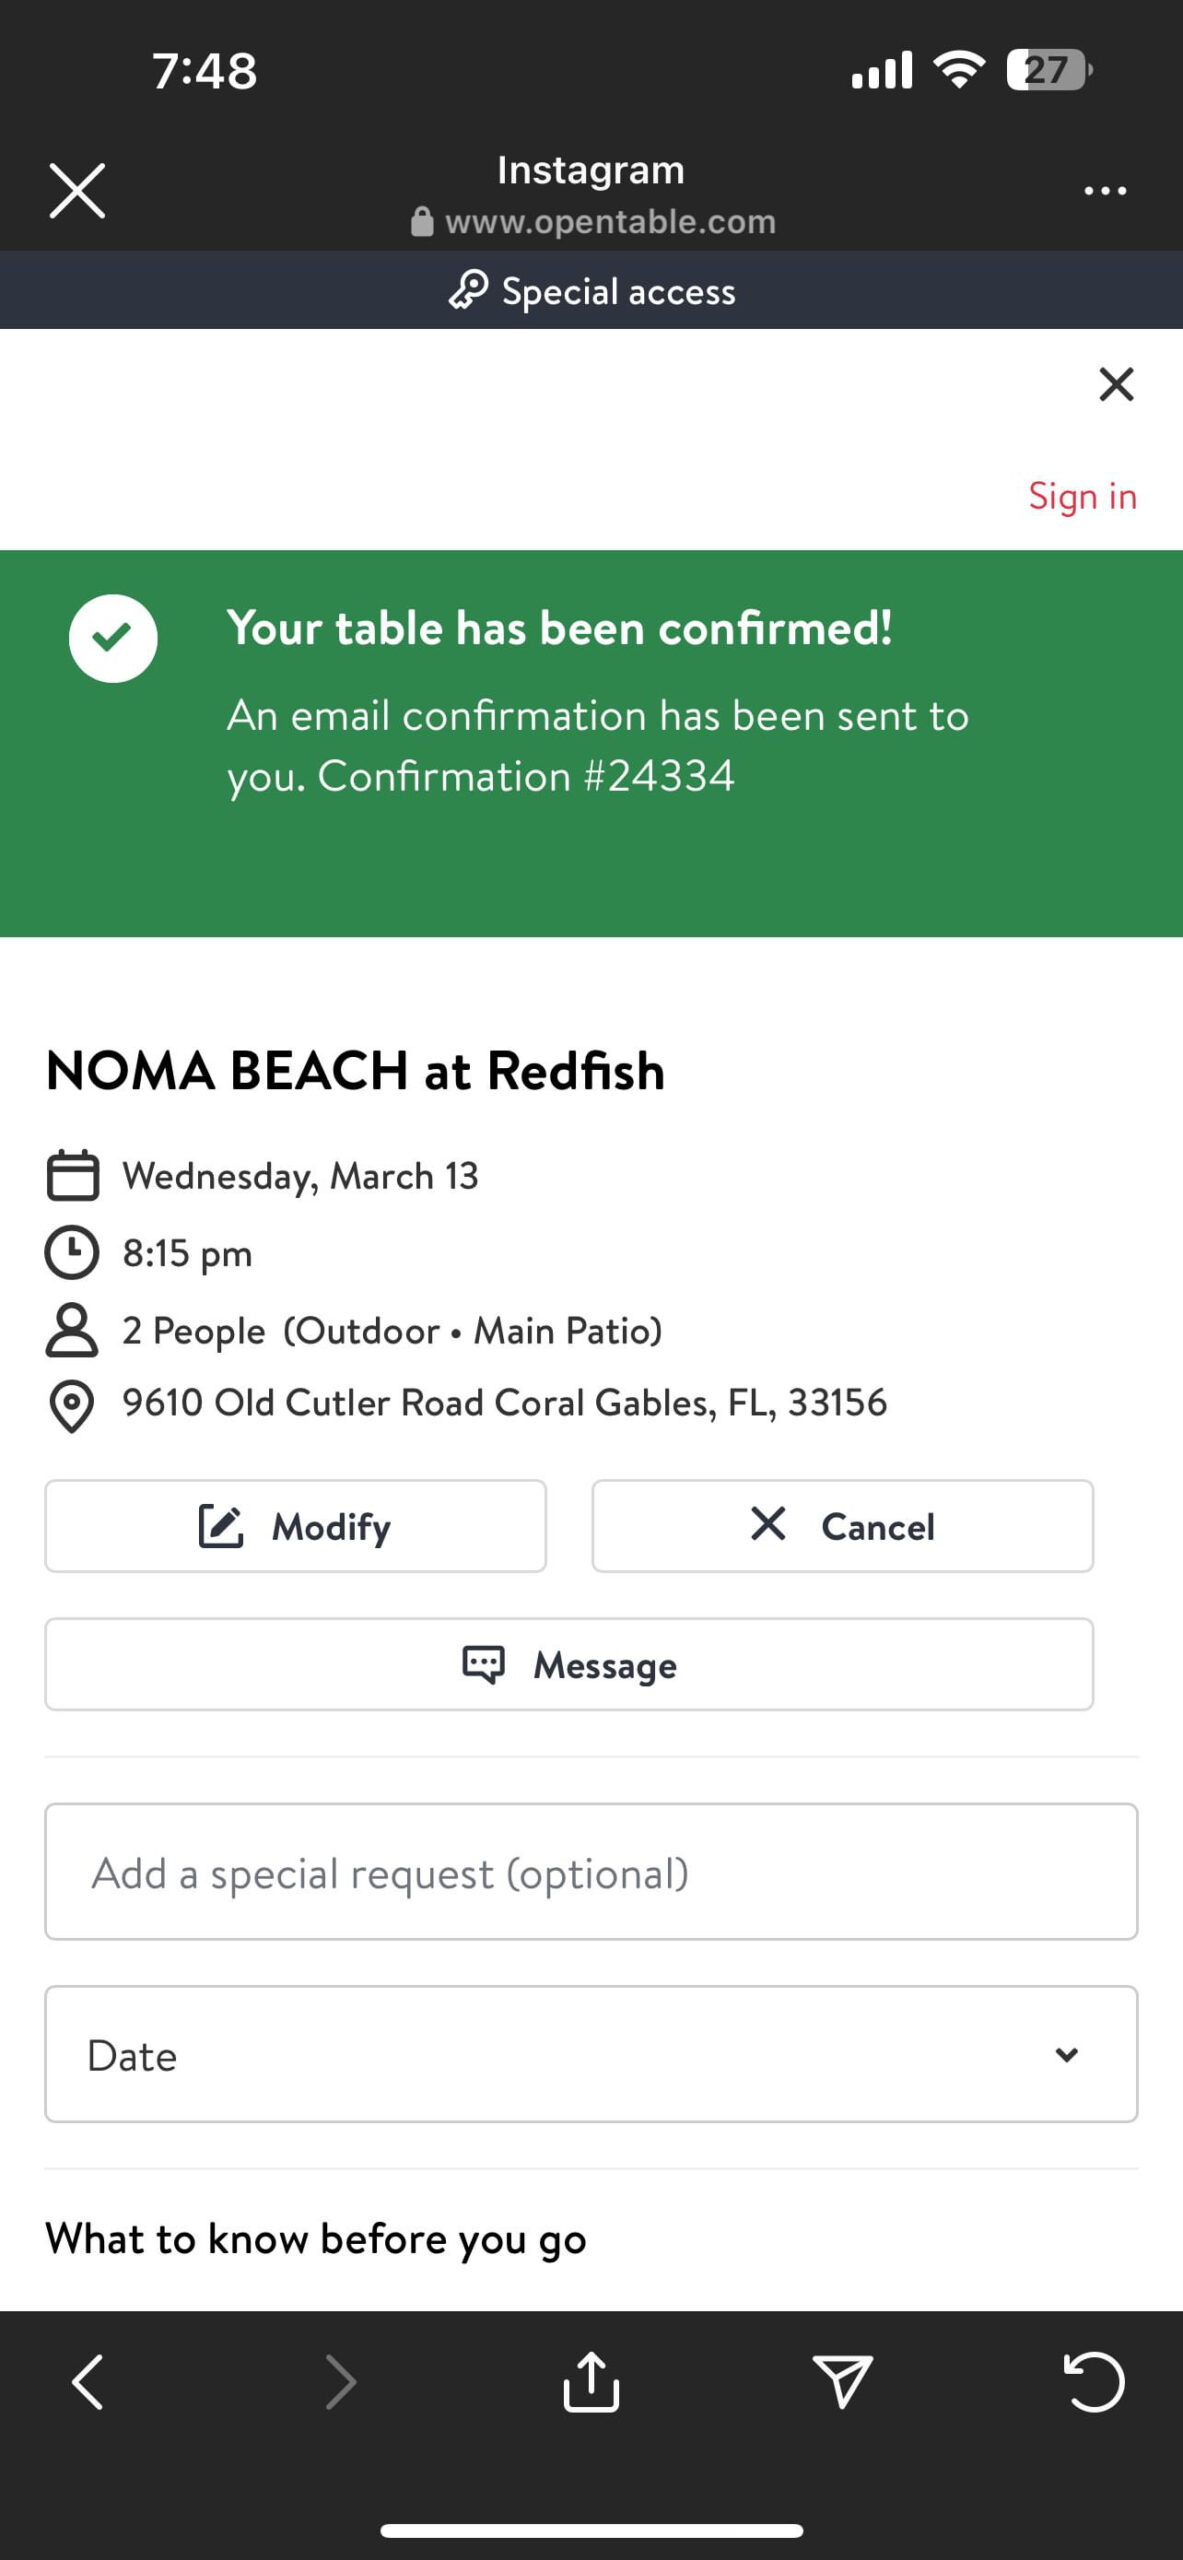Send page via the paper-plane icon

click(842, 2382)
